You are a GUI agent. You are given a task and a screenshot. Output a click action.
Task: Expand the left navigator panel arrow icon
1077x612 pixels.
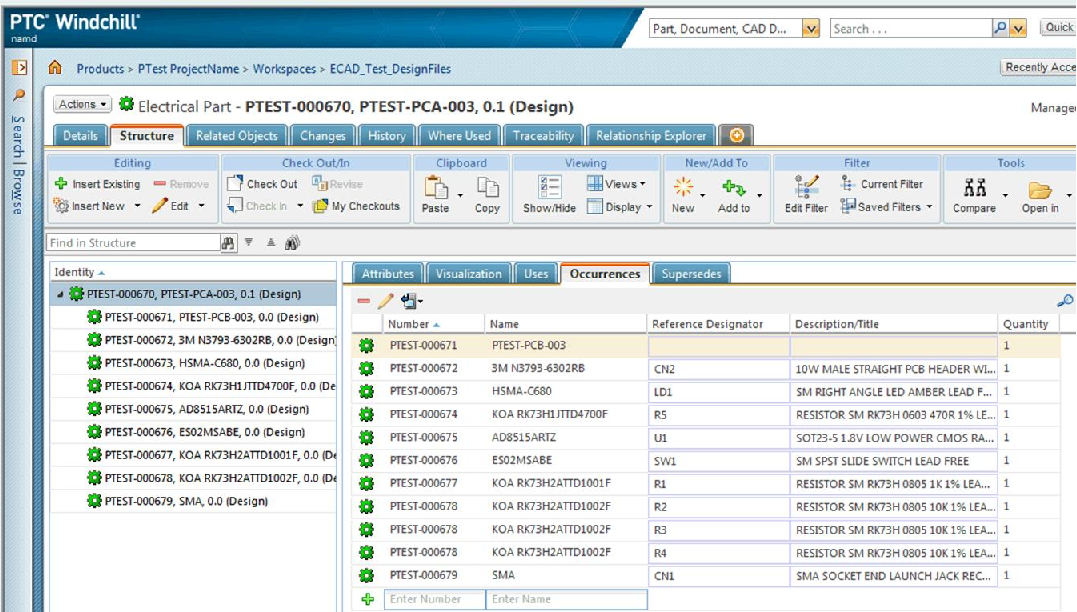point(19,67)
